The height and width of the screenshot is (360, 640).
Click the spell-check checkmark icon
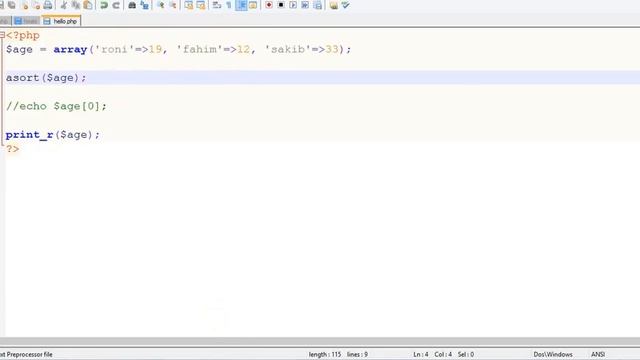point(345,5)
